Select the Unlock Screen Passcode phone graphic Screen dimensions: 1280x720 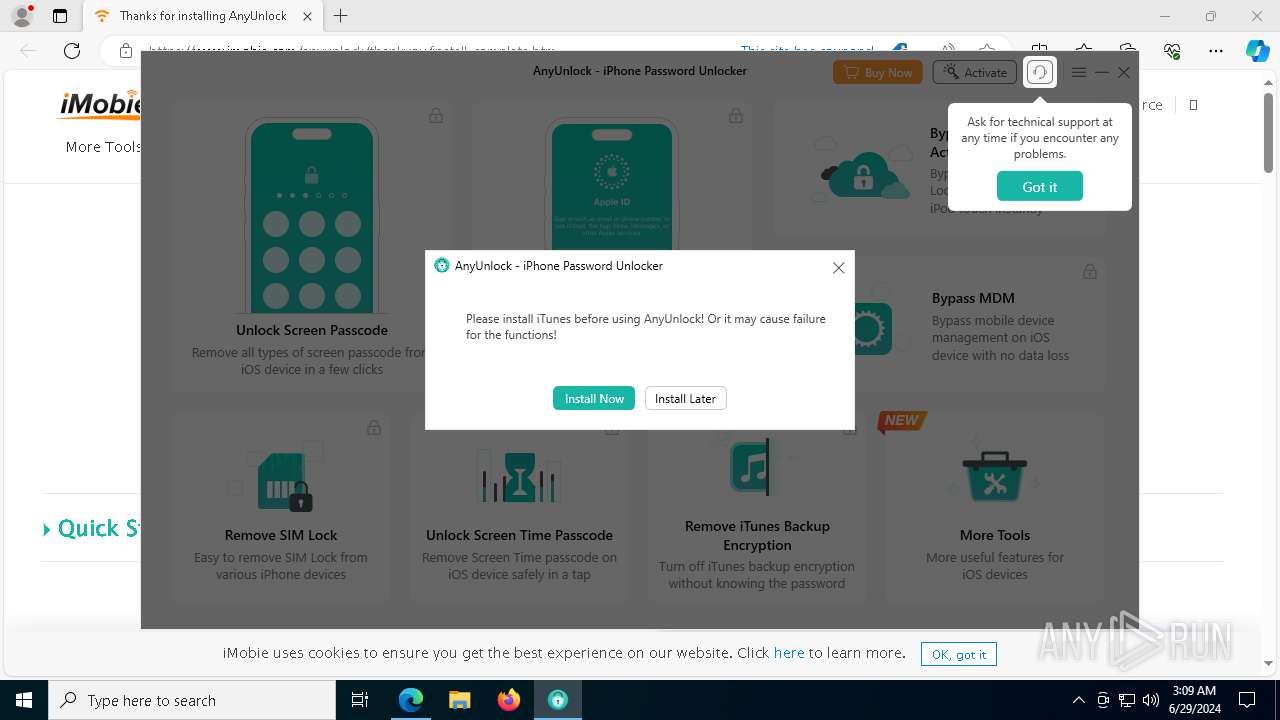point(311,215)
